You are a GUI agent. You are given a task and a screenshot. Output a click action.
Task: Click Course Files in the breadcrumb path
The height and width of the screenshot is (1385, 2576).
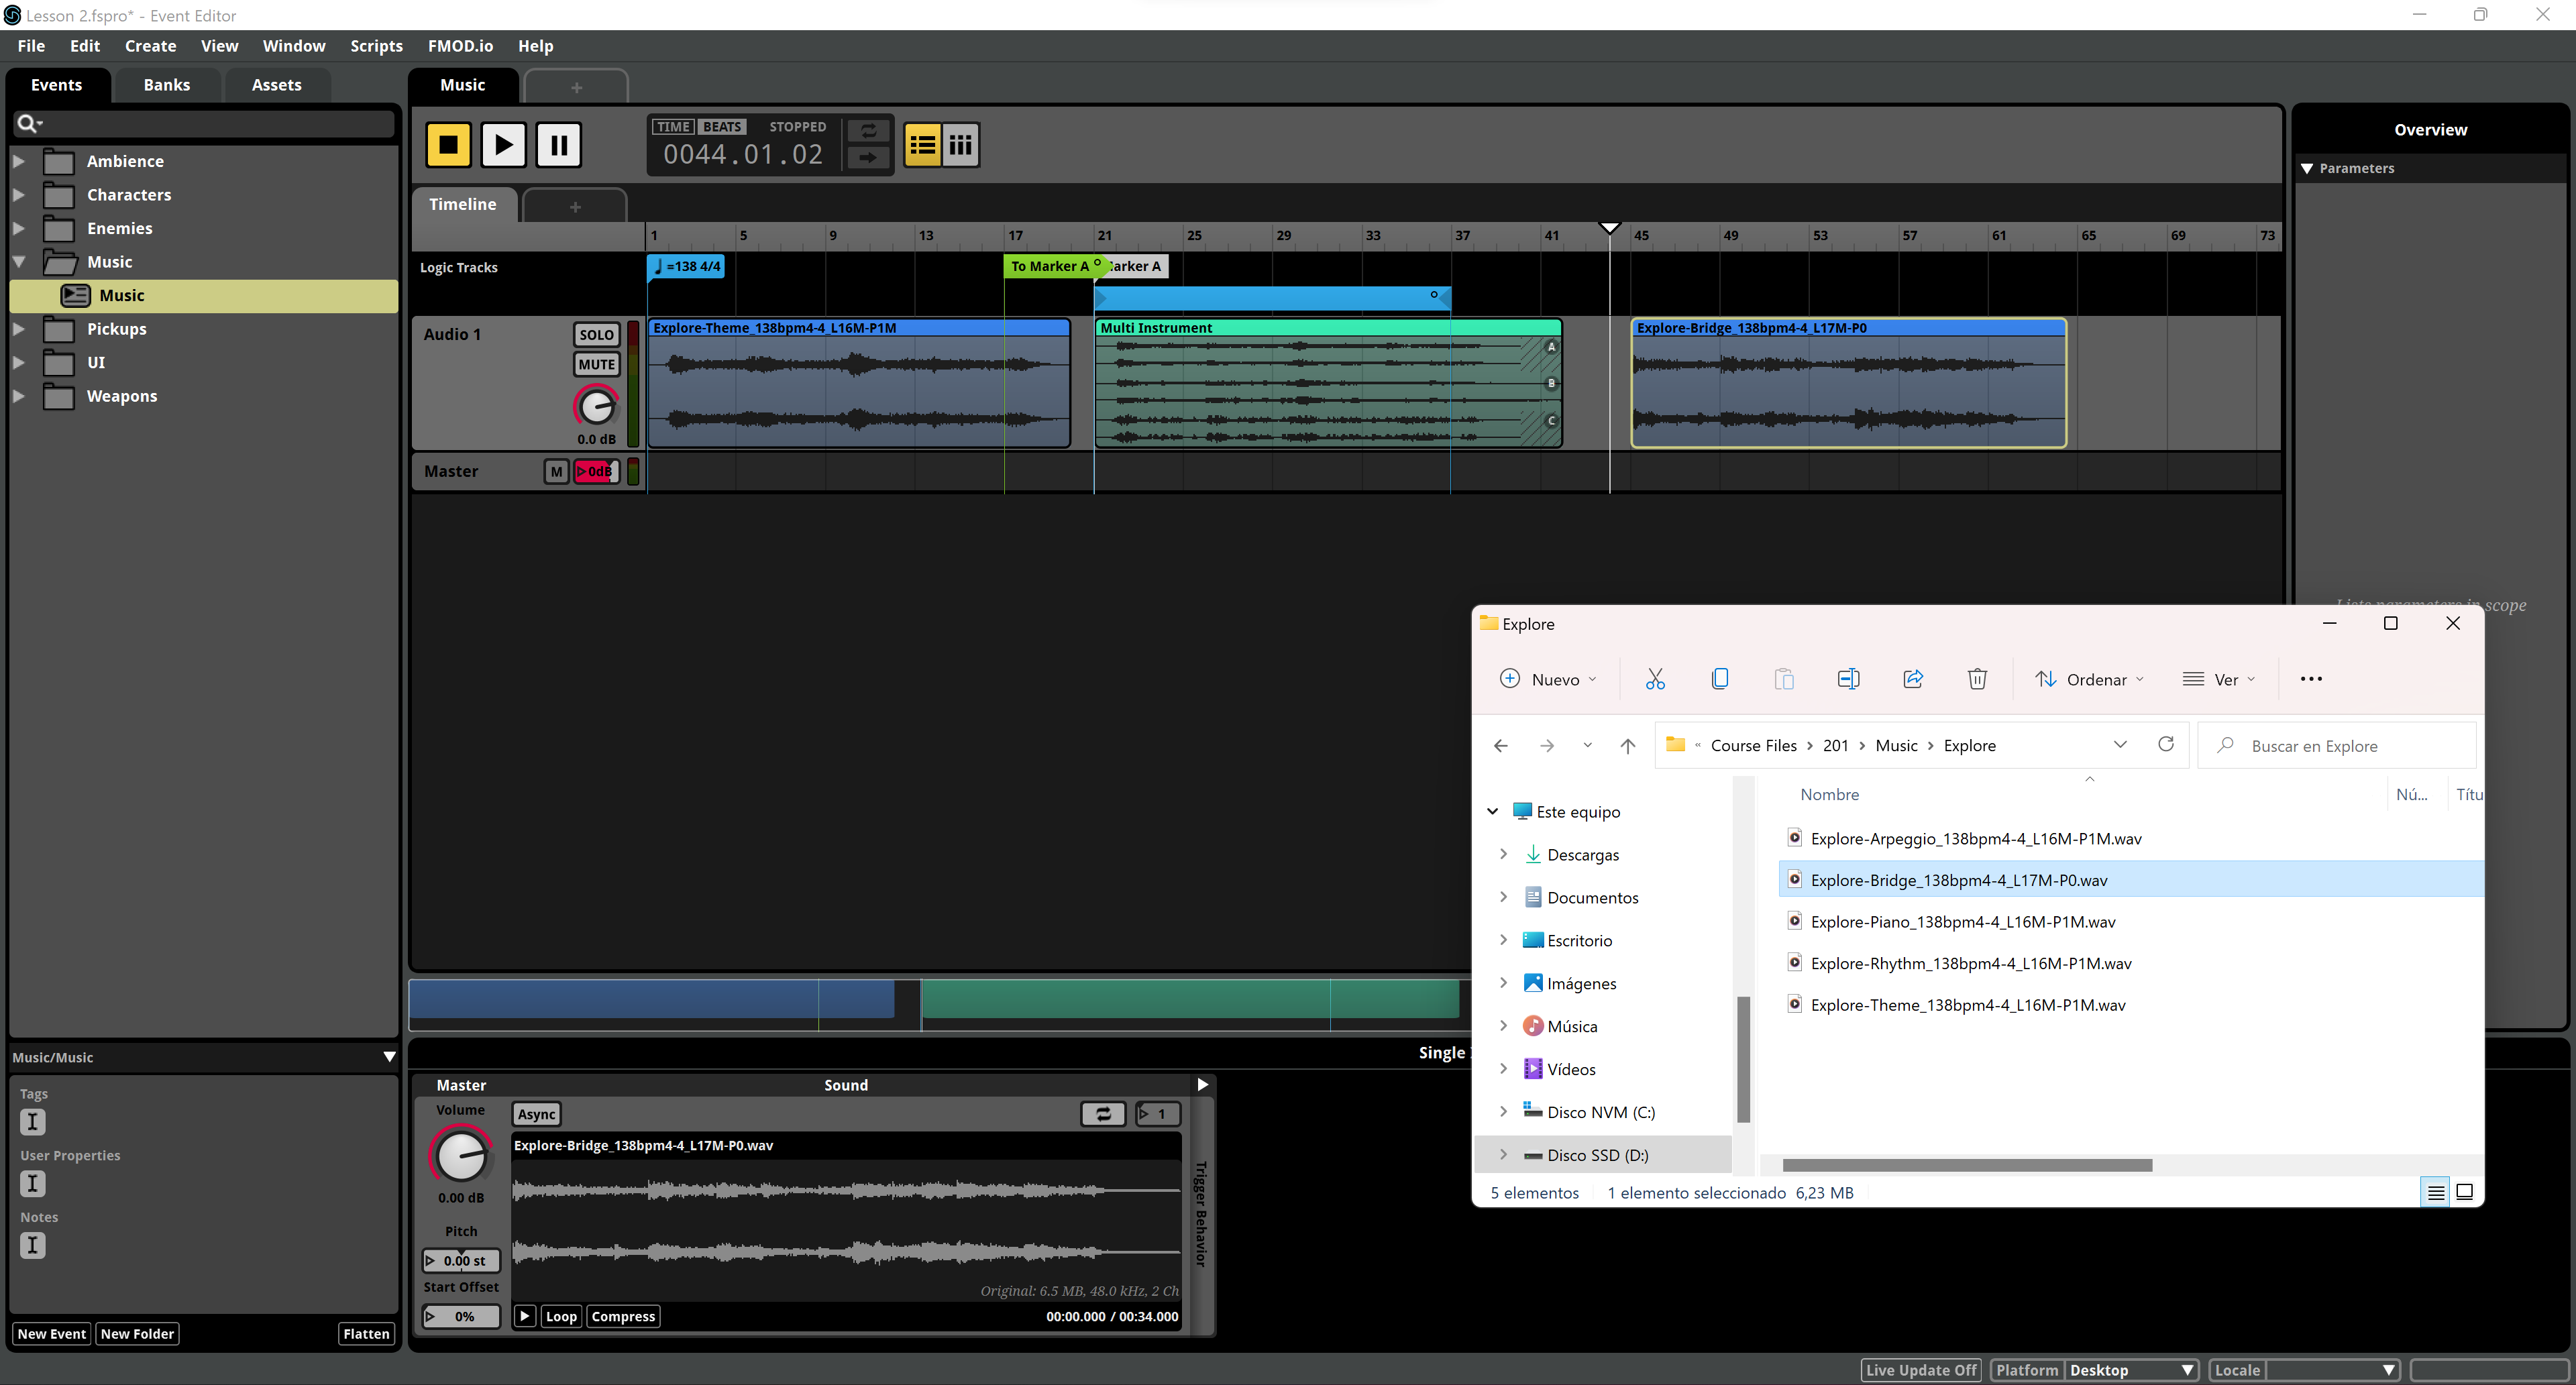pyautogui.click(x=1753, y=746)
